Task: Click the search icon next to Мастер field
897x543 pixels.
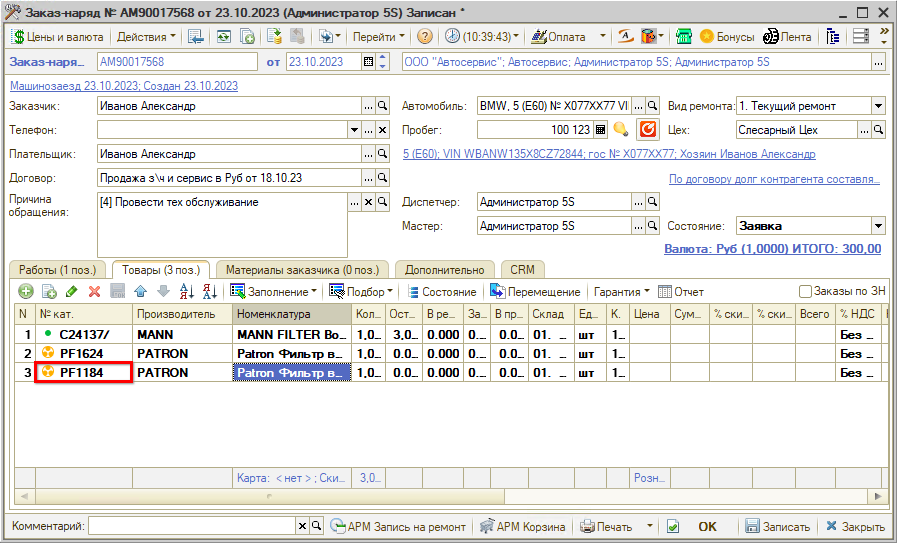Action: [x=652, y=226]
